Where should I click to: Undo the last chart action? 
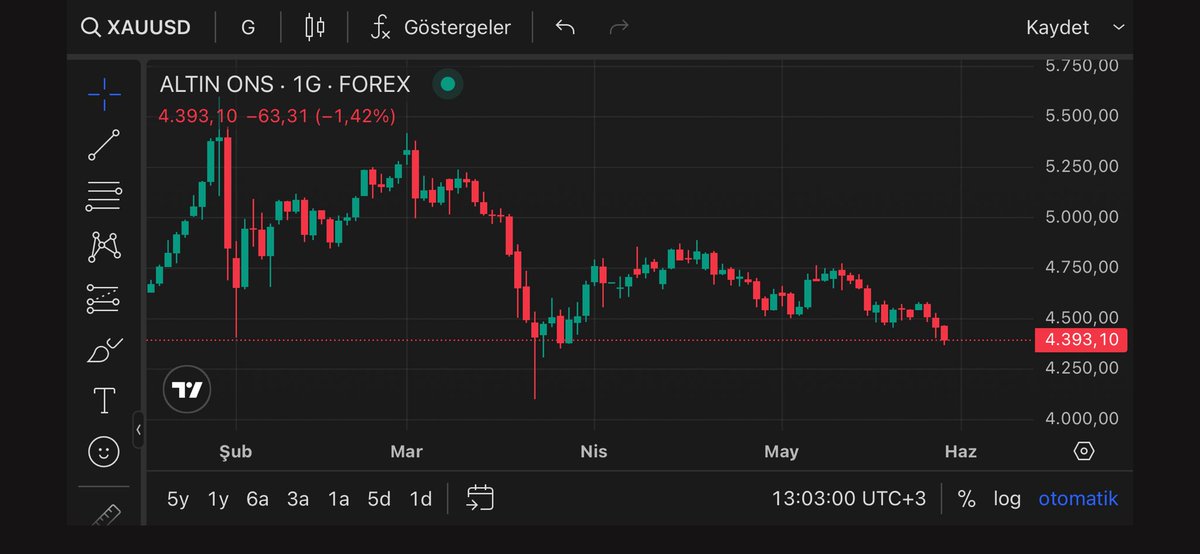pos(565,27)
